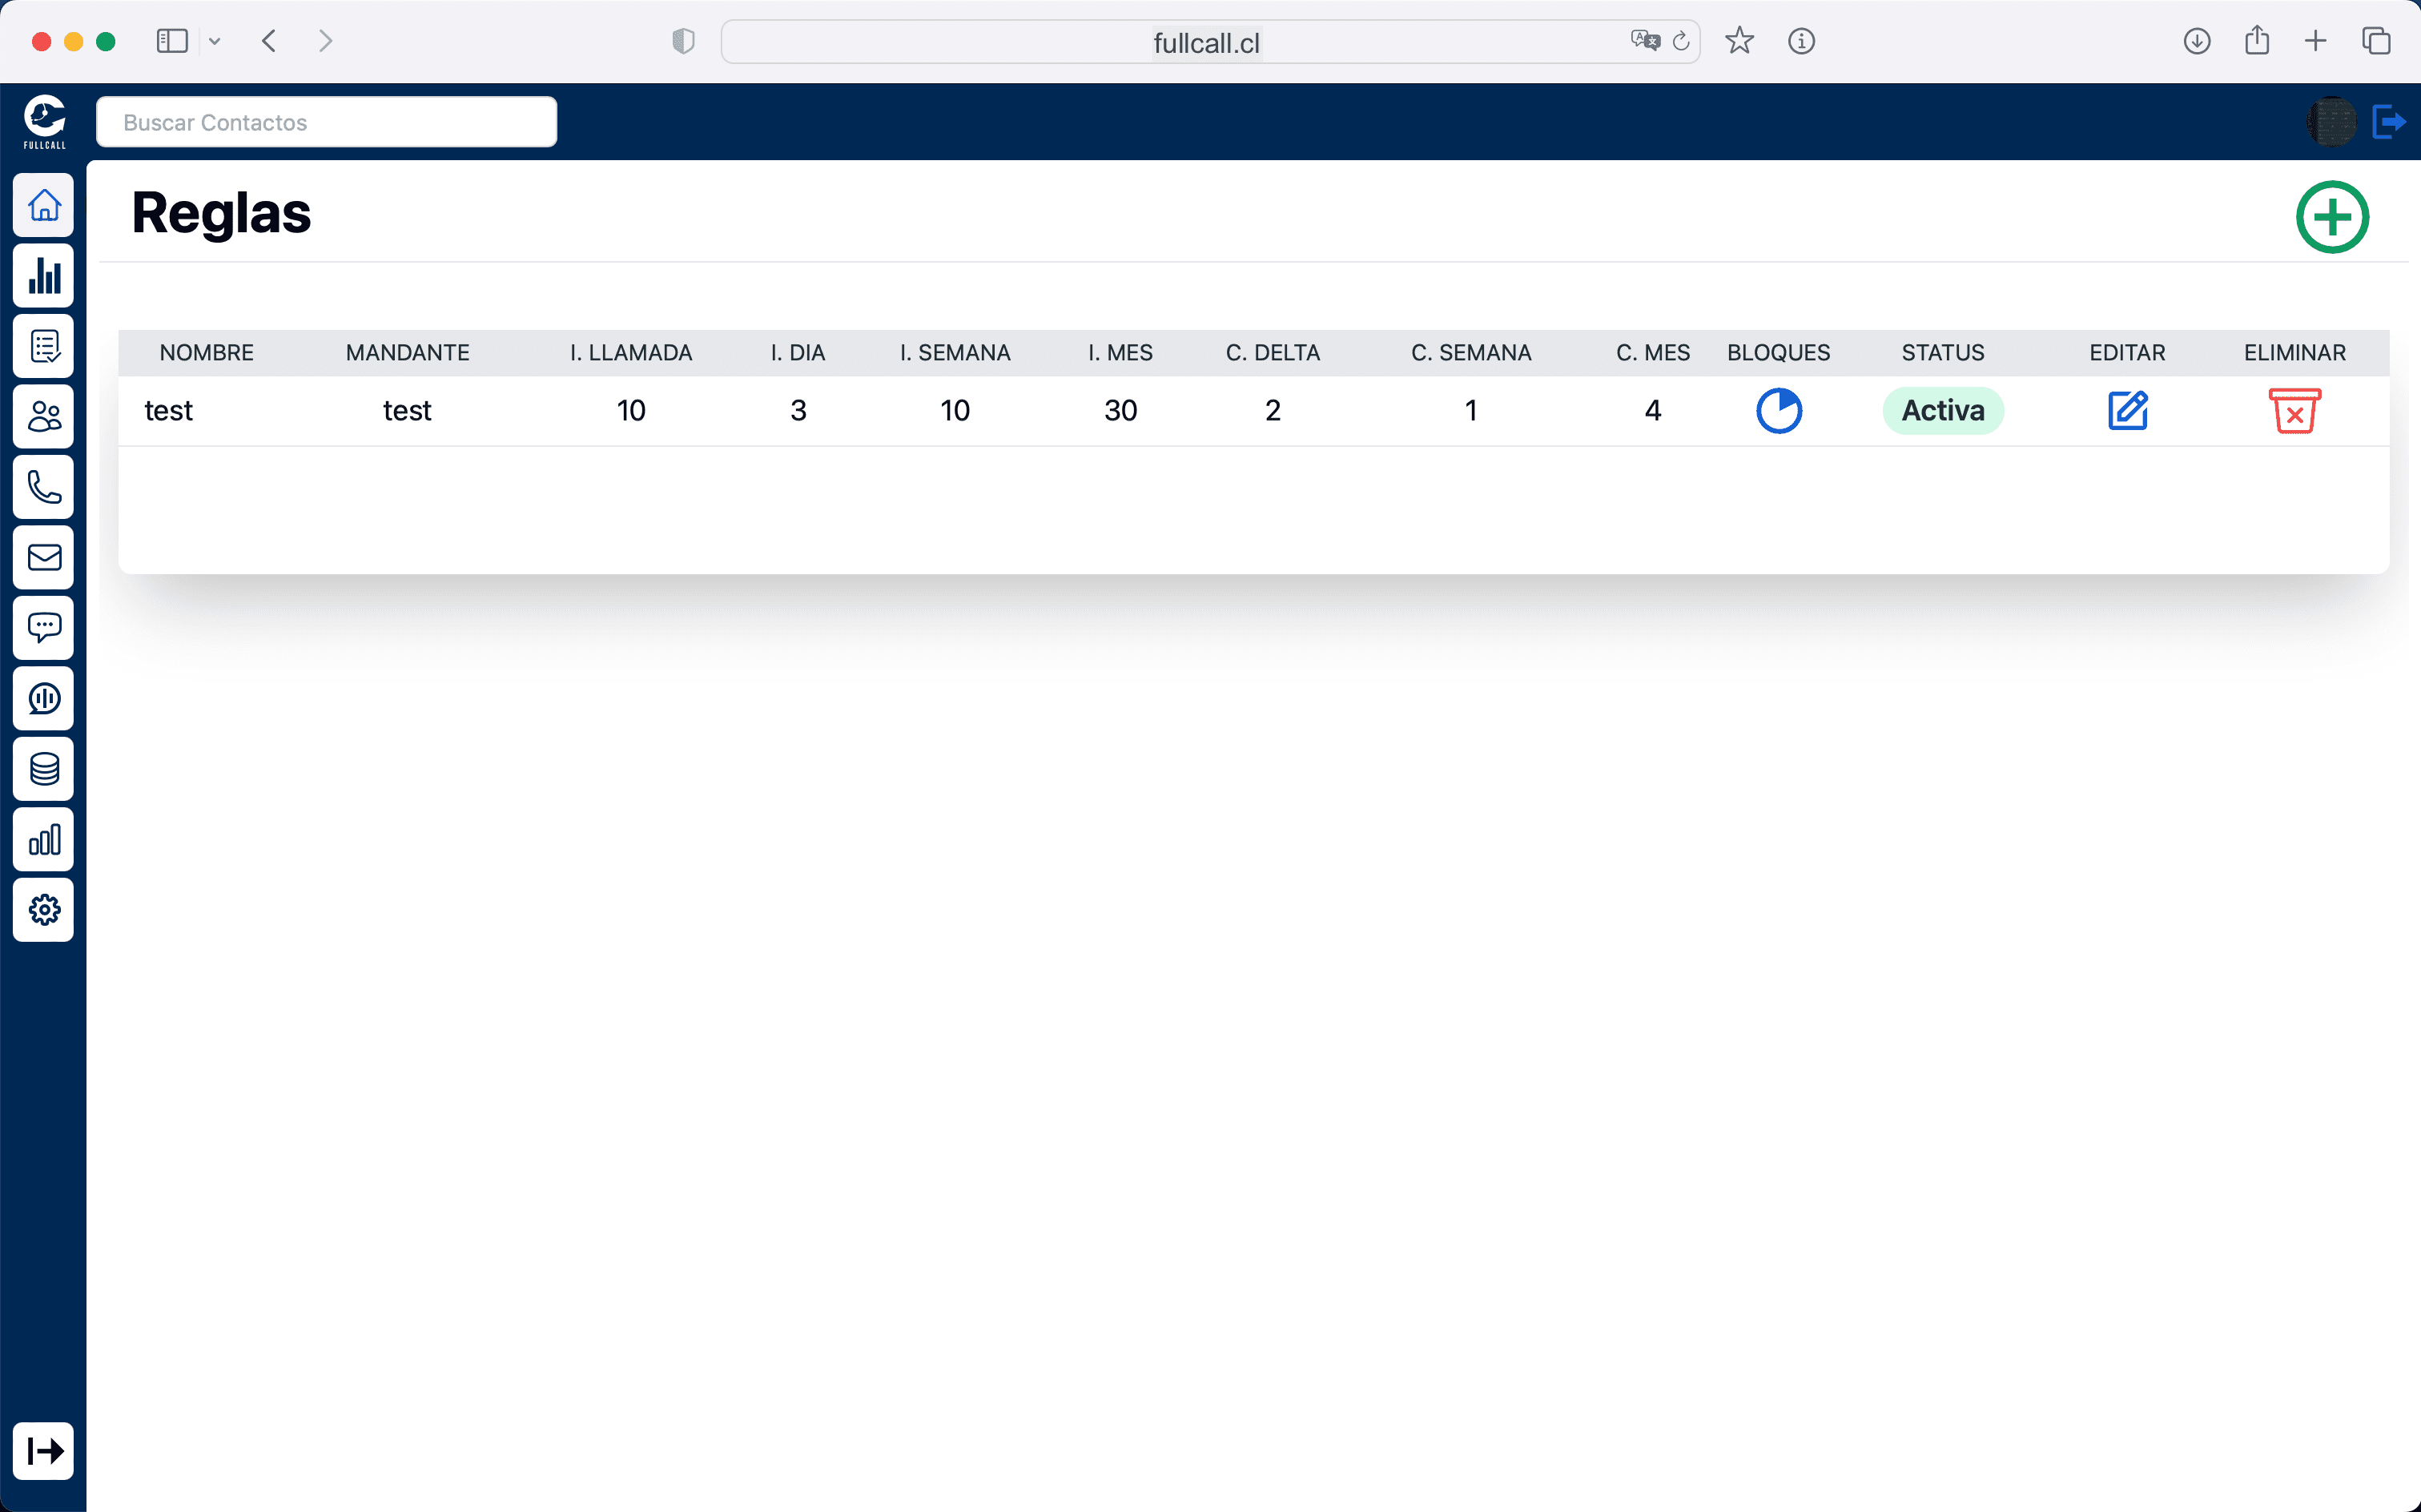Open the checklist tasks sidebar icon
2421x1512 pixels.
pos(44,346)
